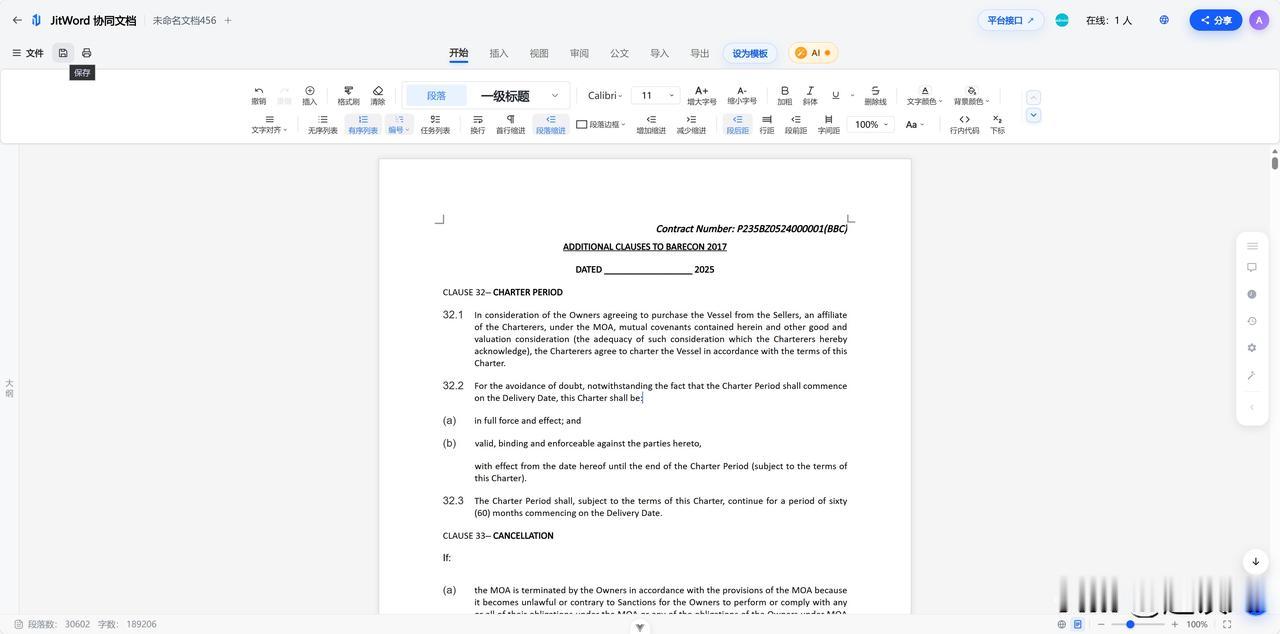The width and height of the screenshot is (1280, 634).
Task: Open the 一级标题 heading style dropdown
Action: (x=518, y=96)
